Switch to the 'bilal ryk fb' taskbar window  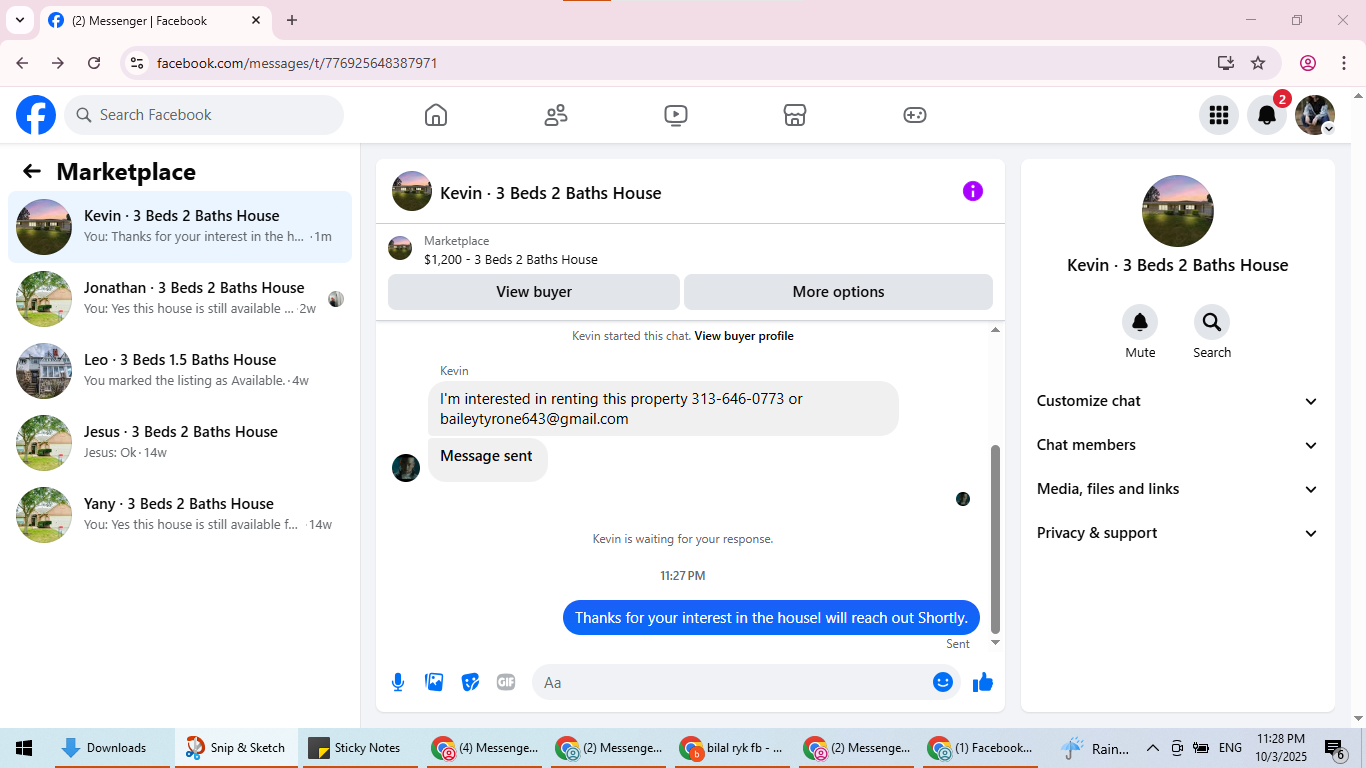click(x=733, y=748)
